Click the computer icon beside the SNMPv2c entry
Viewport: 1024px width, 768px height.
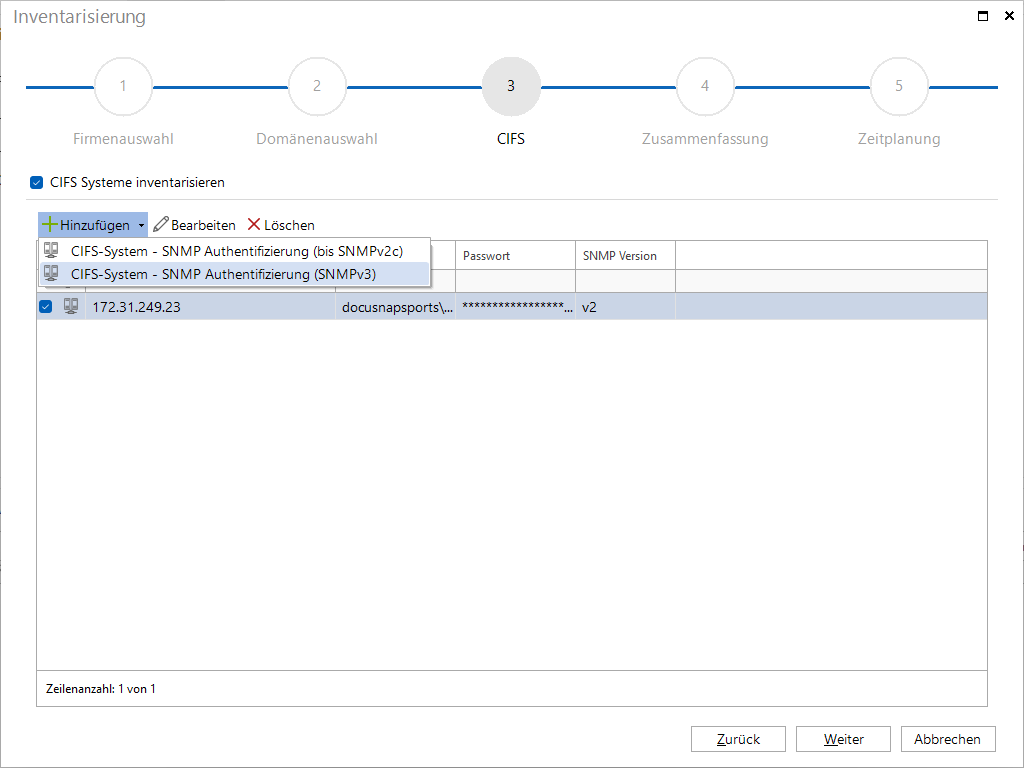[51, 251]
